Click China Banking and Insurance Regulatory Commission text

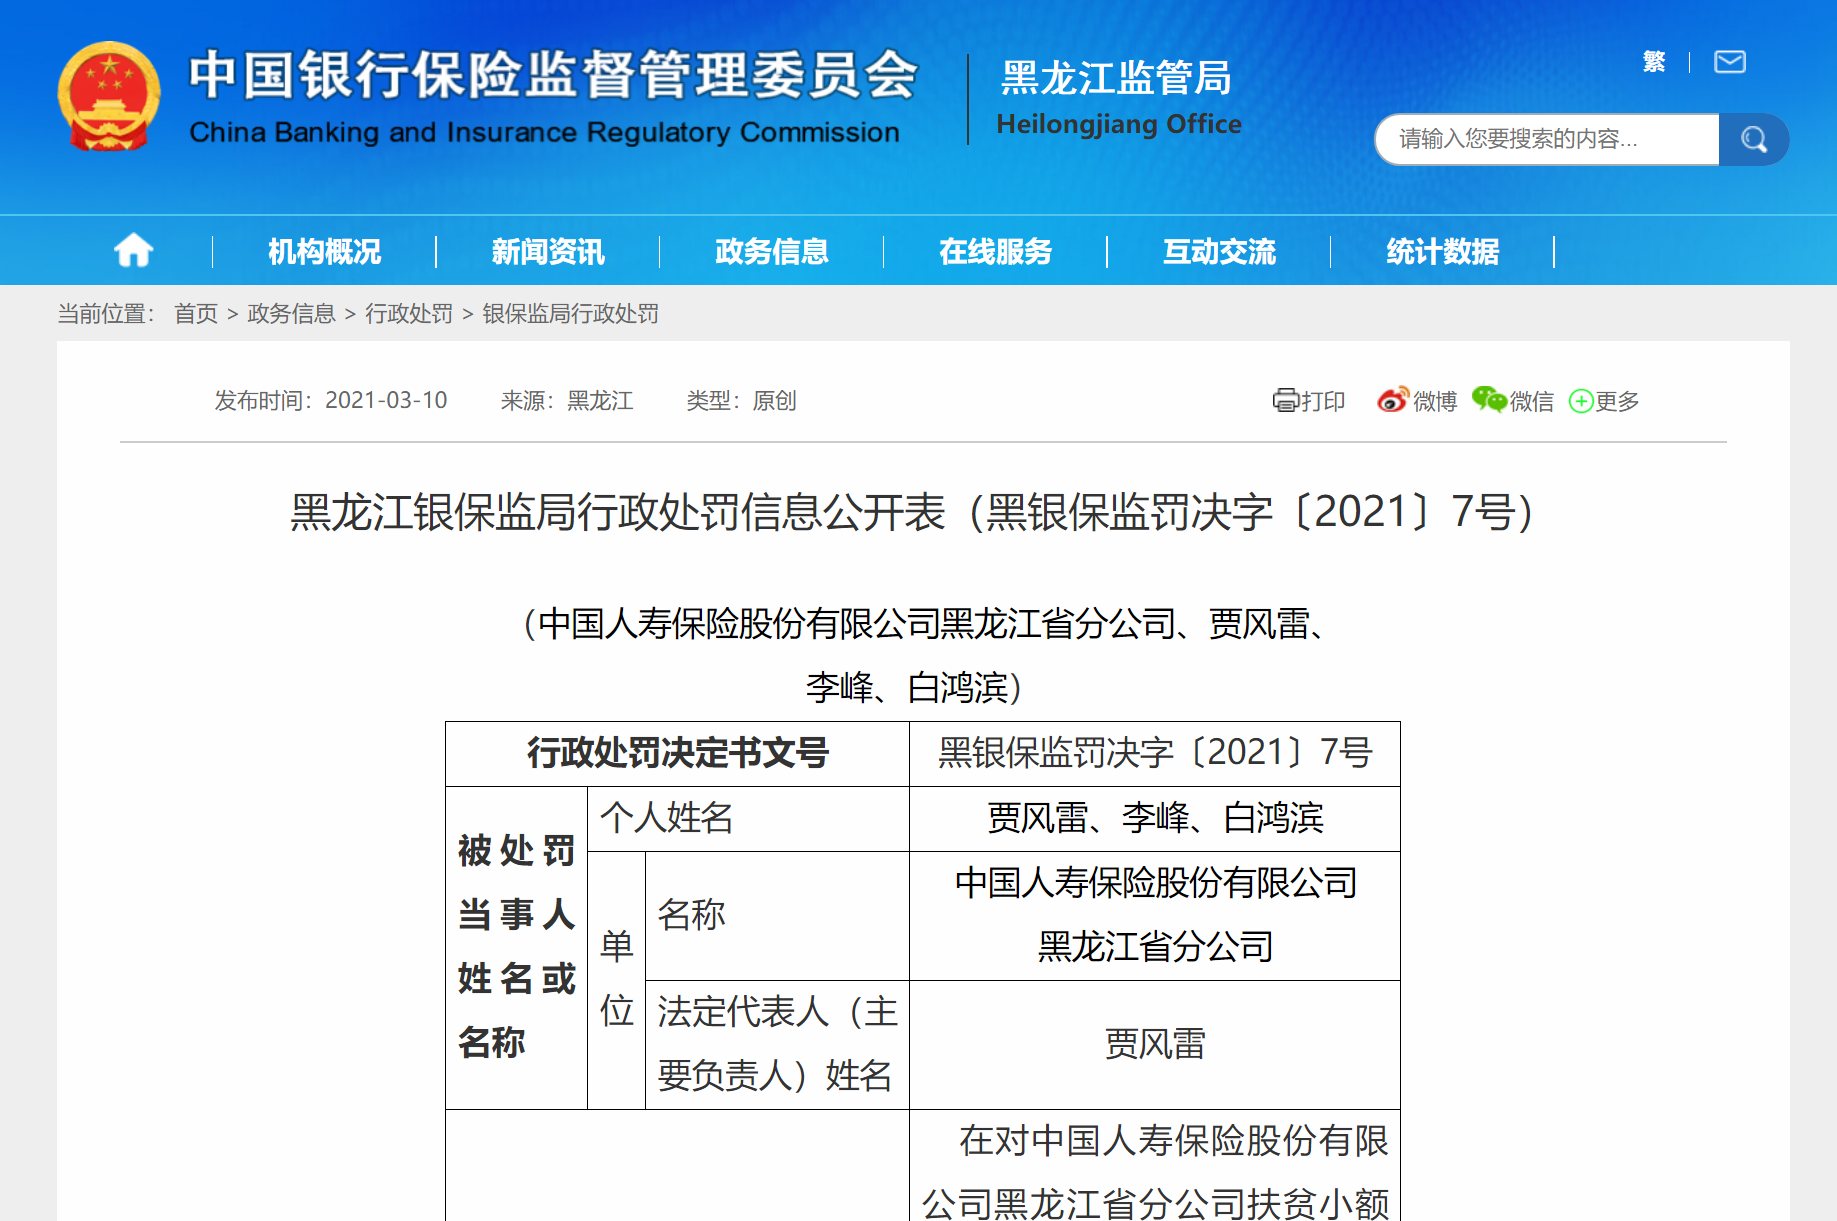pyautogui.click(x=544, y=132)
